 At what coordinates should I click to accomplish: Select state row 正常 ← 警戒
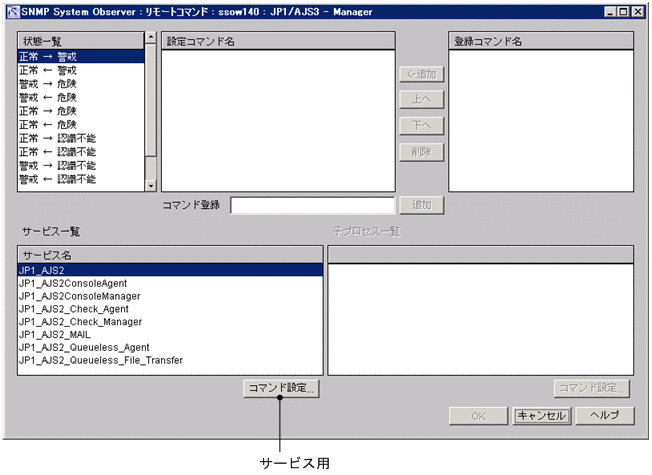[81, 70]
